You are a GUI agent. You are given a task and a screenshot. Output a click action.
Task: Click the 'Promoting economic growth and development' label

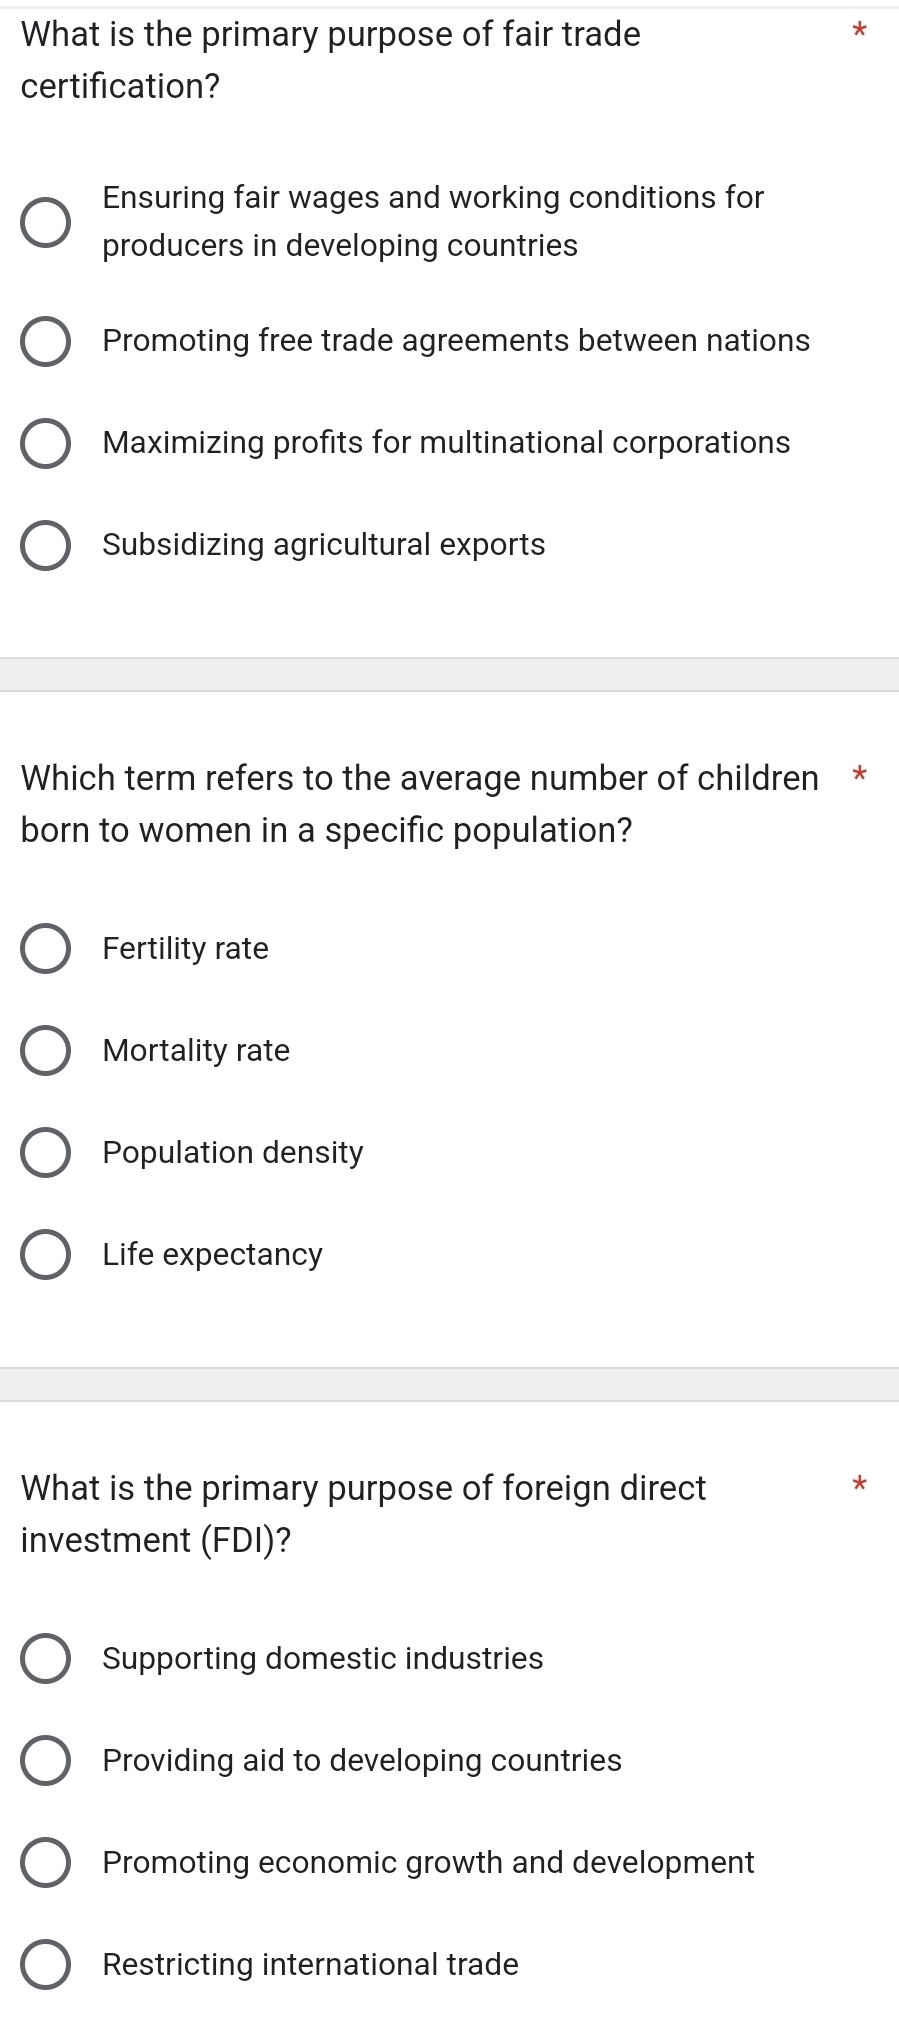pos(428,1862)
